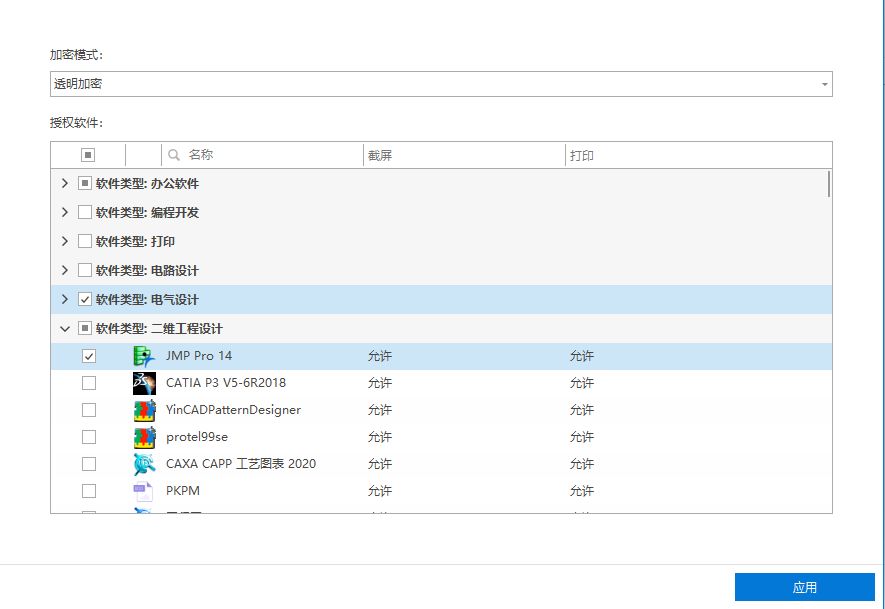Viewport: 885px width, 609px height.
Task: Click 打印 允许 value for PKPM
Action: pos(582,491)
